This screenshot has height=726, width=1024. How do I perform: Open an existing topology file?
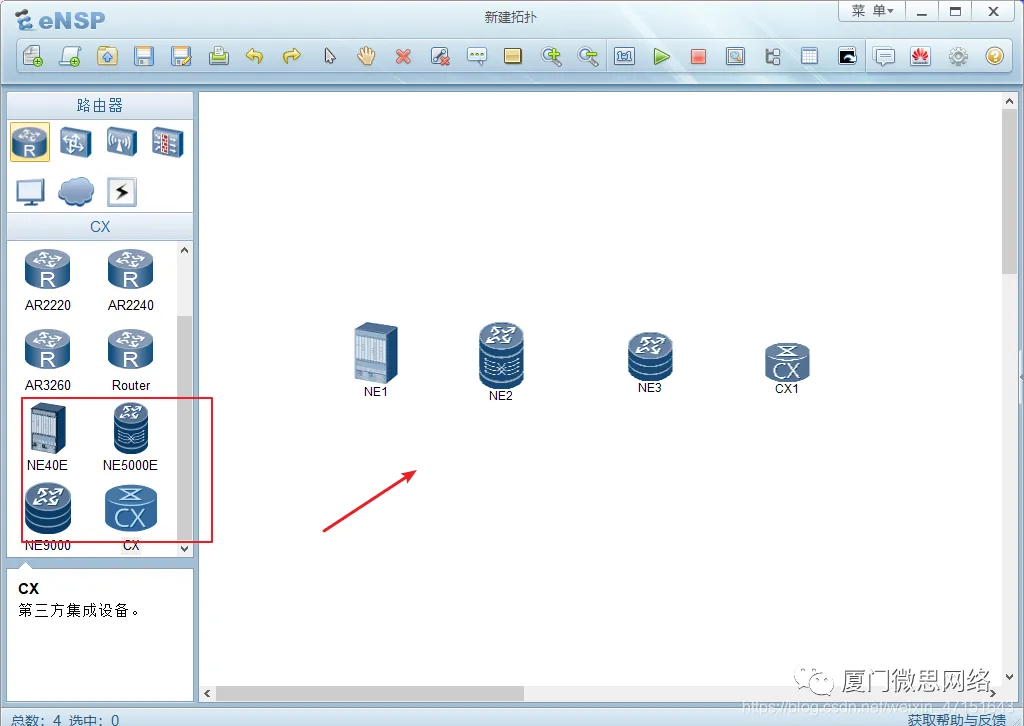(x=107, y=56)
